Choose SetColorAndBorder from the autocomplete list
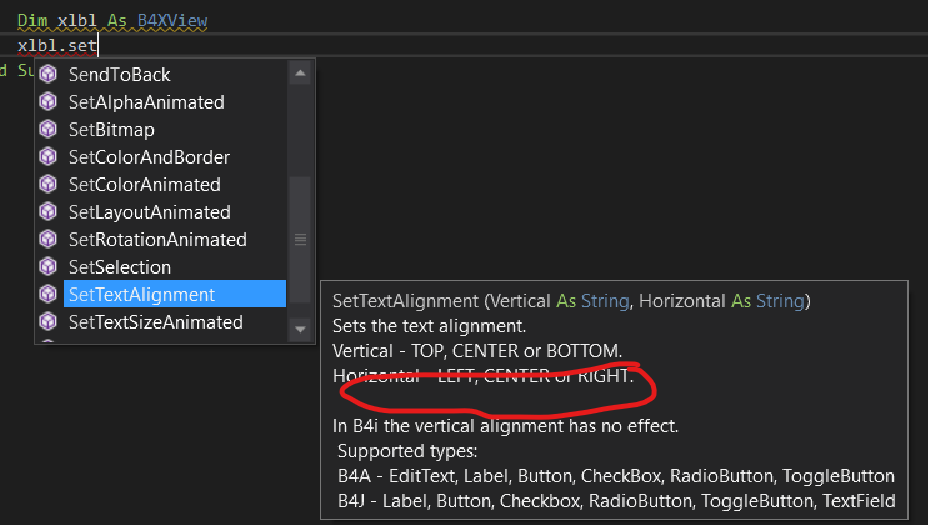This screenshot has height=525, width=928. click(149, 157)
